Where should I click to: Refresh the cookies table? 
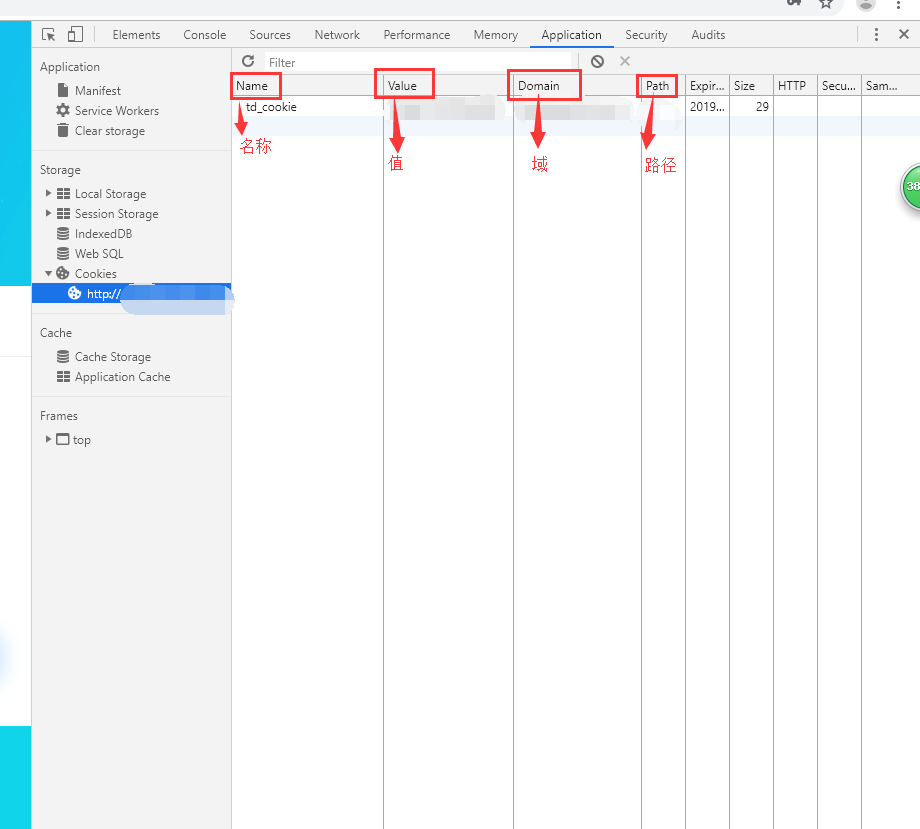coord(248,61)
